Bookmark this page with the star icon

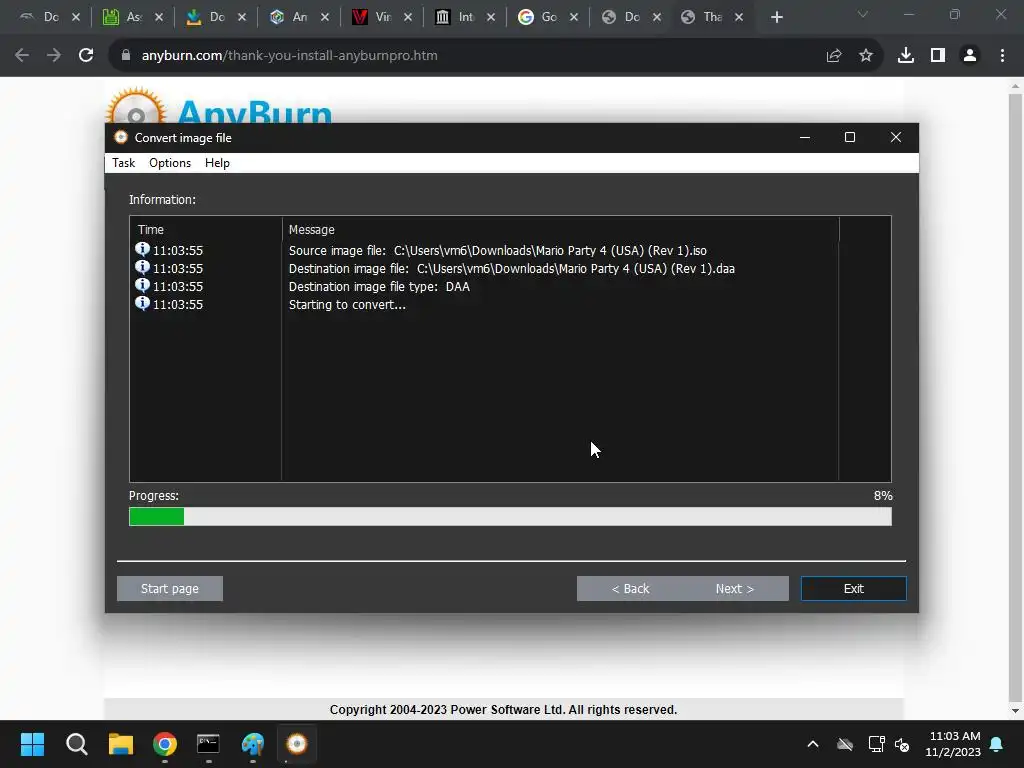click(866, 56)
